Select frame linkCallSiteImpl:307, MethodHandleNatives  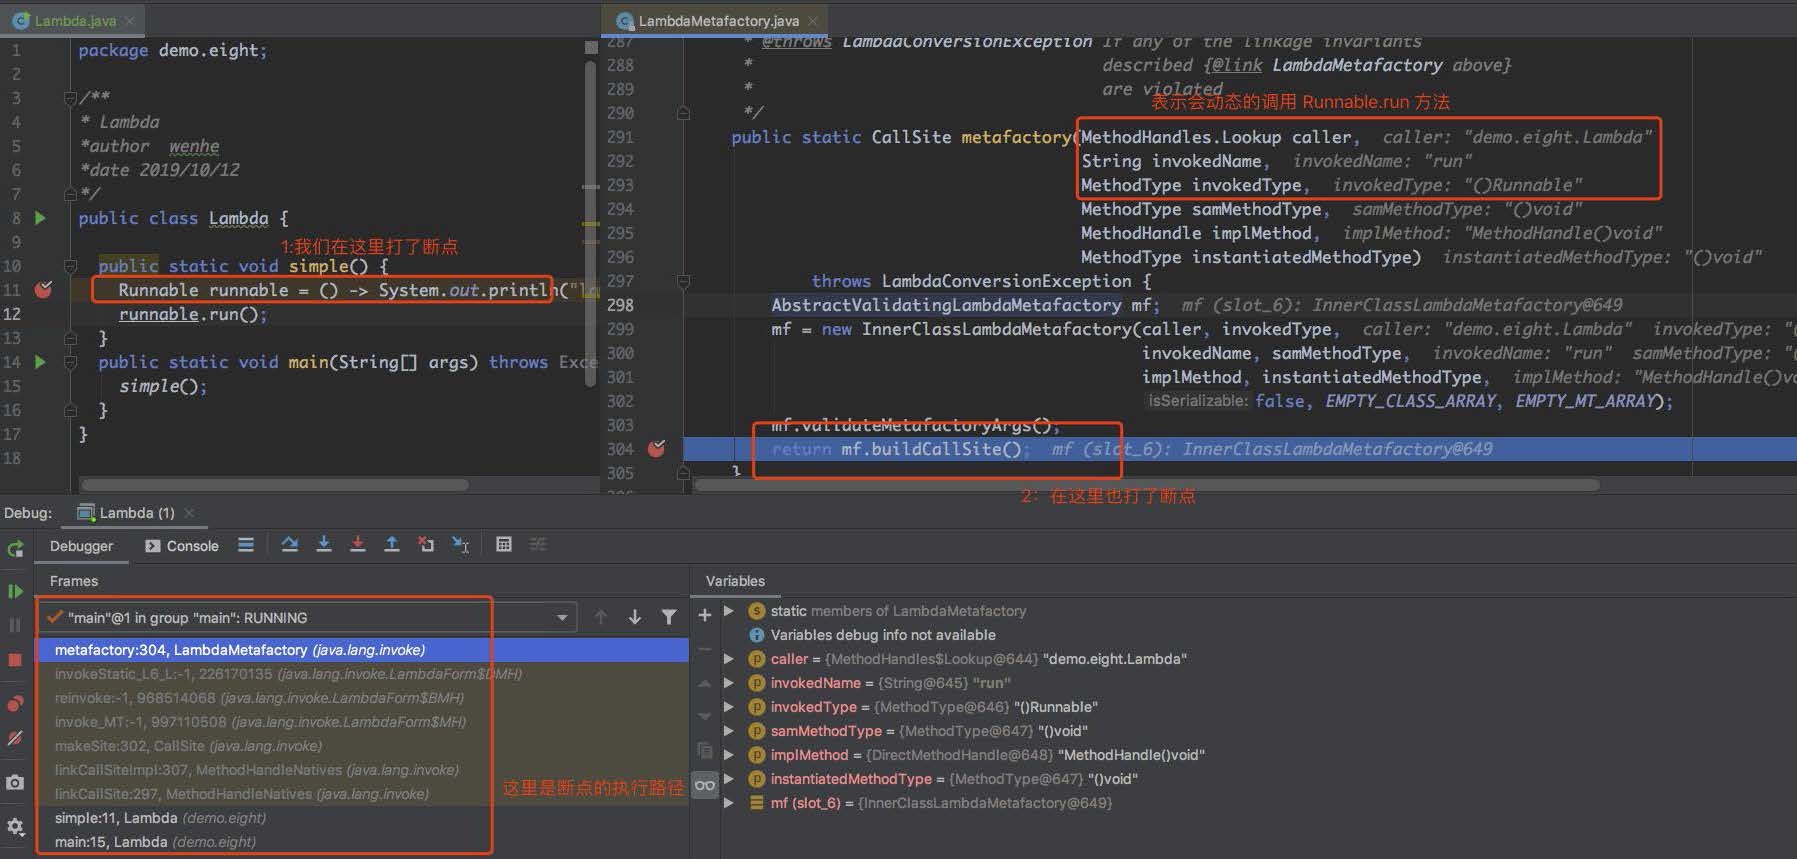pos(362,770)
